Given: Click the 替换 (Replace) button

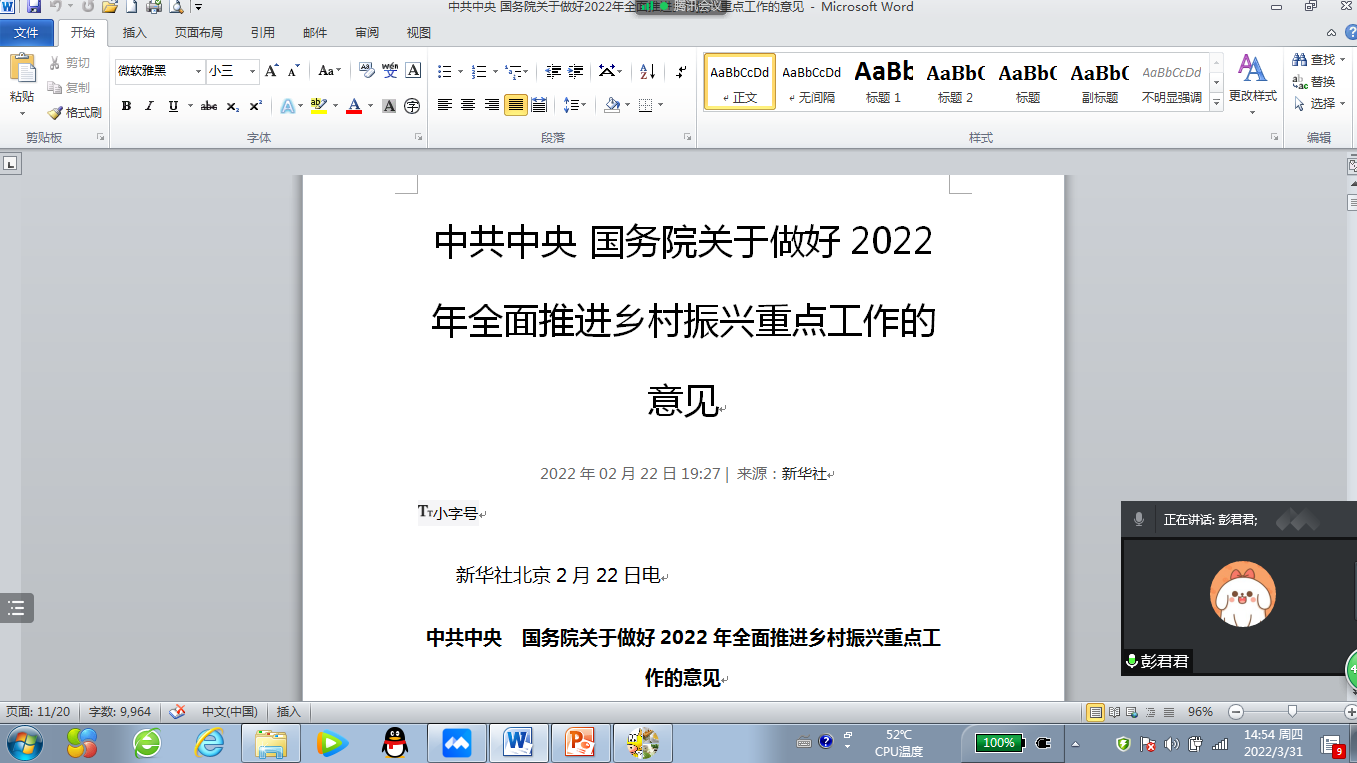Looking at the screenshot, I should (x=1314, y=82).
